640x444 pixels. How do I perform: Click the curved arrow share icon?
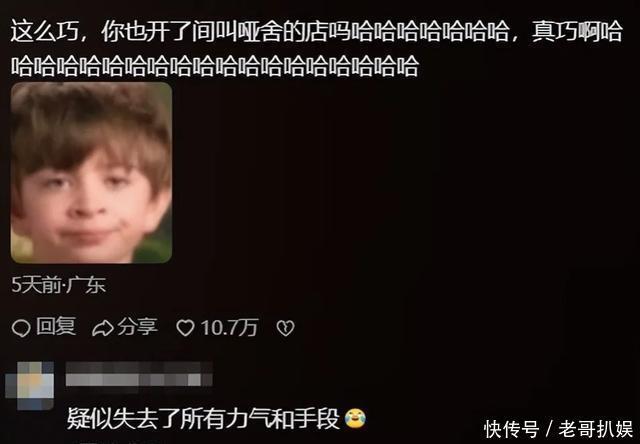point(102,329)
